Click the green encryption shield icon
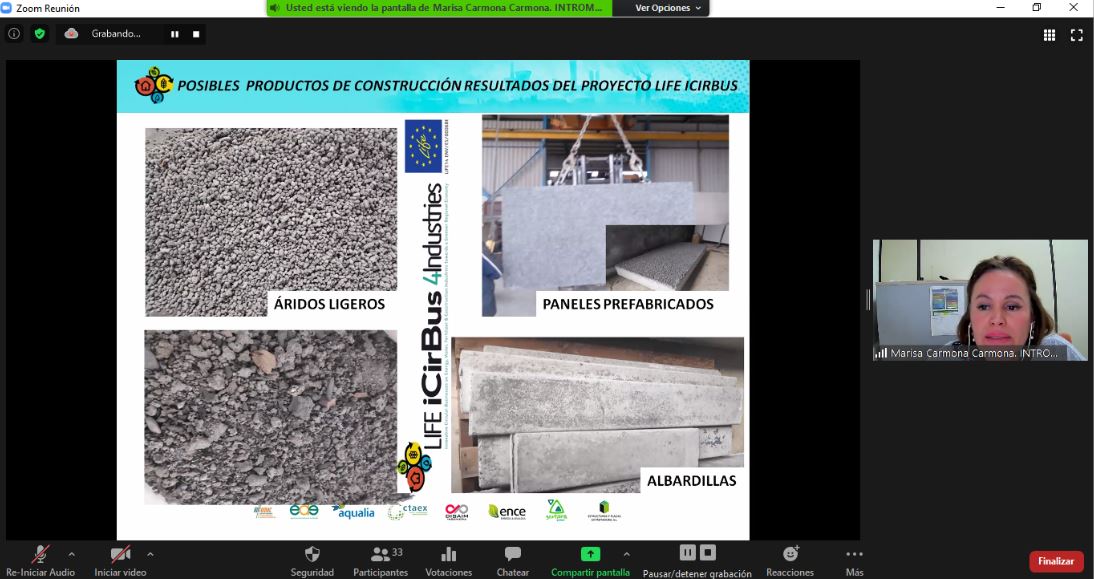This screenshot has width=1094, height=579. [39, 33]
